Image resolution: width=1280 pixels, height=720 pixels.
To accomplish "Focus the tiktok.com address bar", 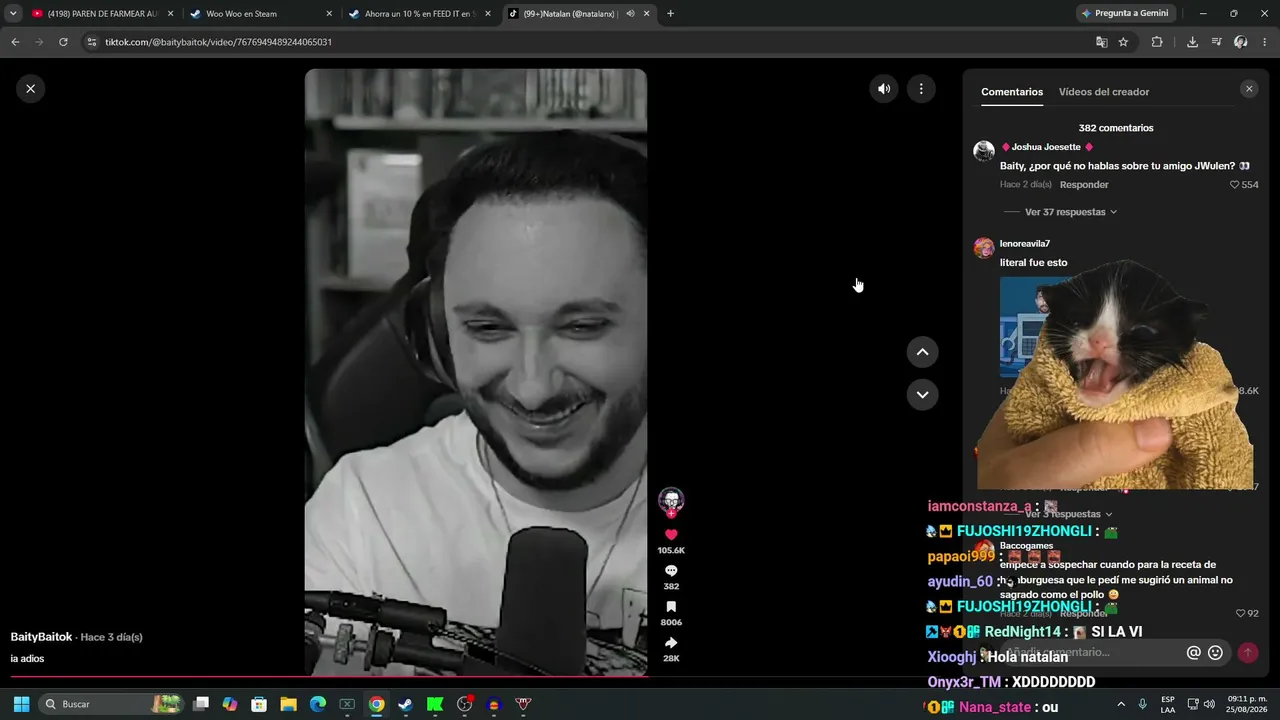I will point(590,42).
